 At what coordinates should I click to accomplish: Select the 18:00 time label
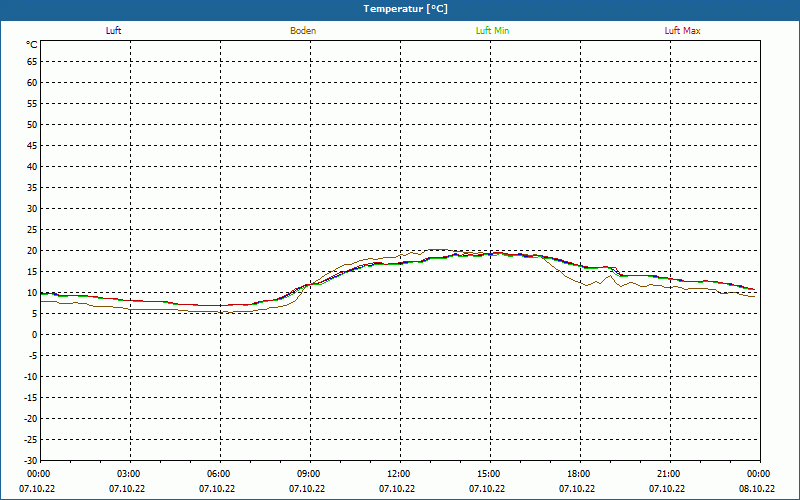(579, 474)
